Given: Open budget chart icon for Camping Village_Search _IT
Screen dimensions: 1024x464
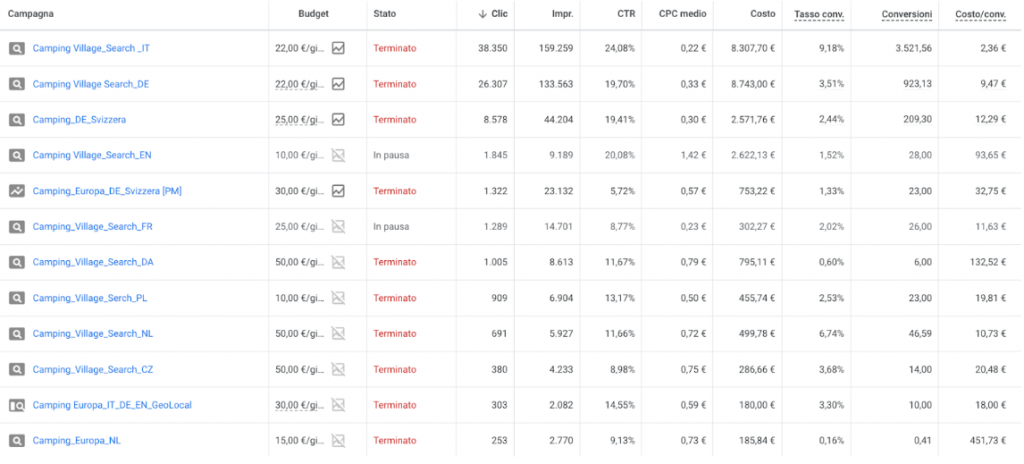Looking at the screenshot, I should 338,48.
